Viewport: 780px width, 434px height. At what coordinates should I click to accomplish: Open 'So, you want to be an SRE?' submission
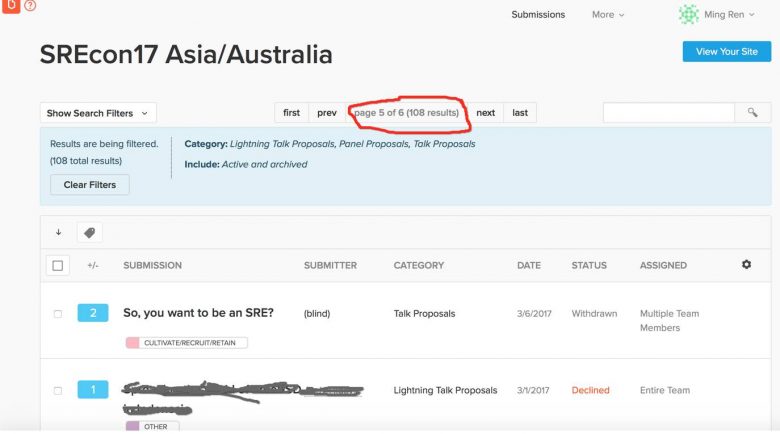coord(198,313)
